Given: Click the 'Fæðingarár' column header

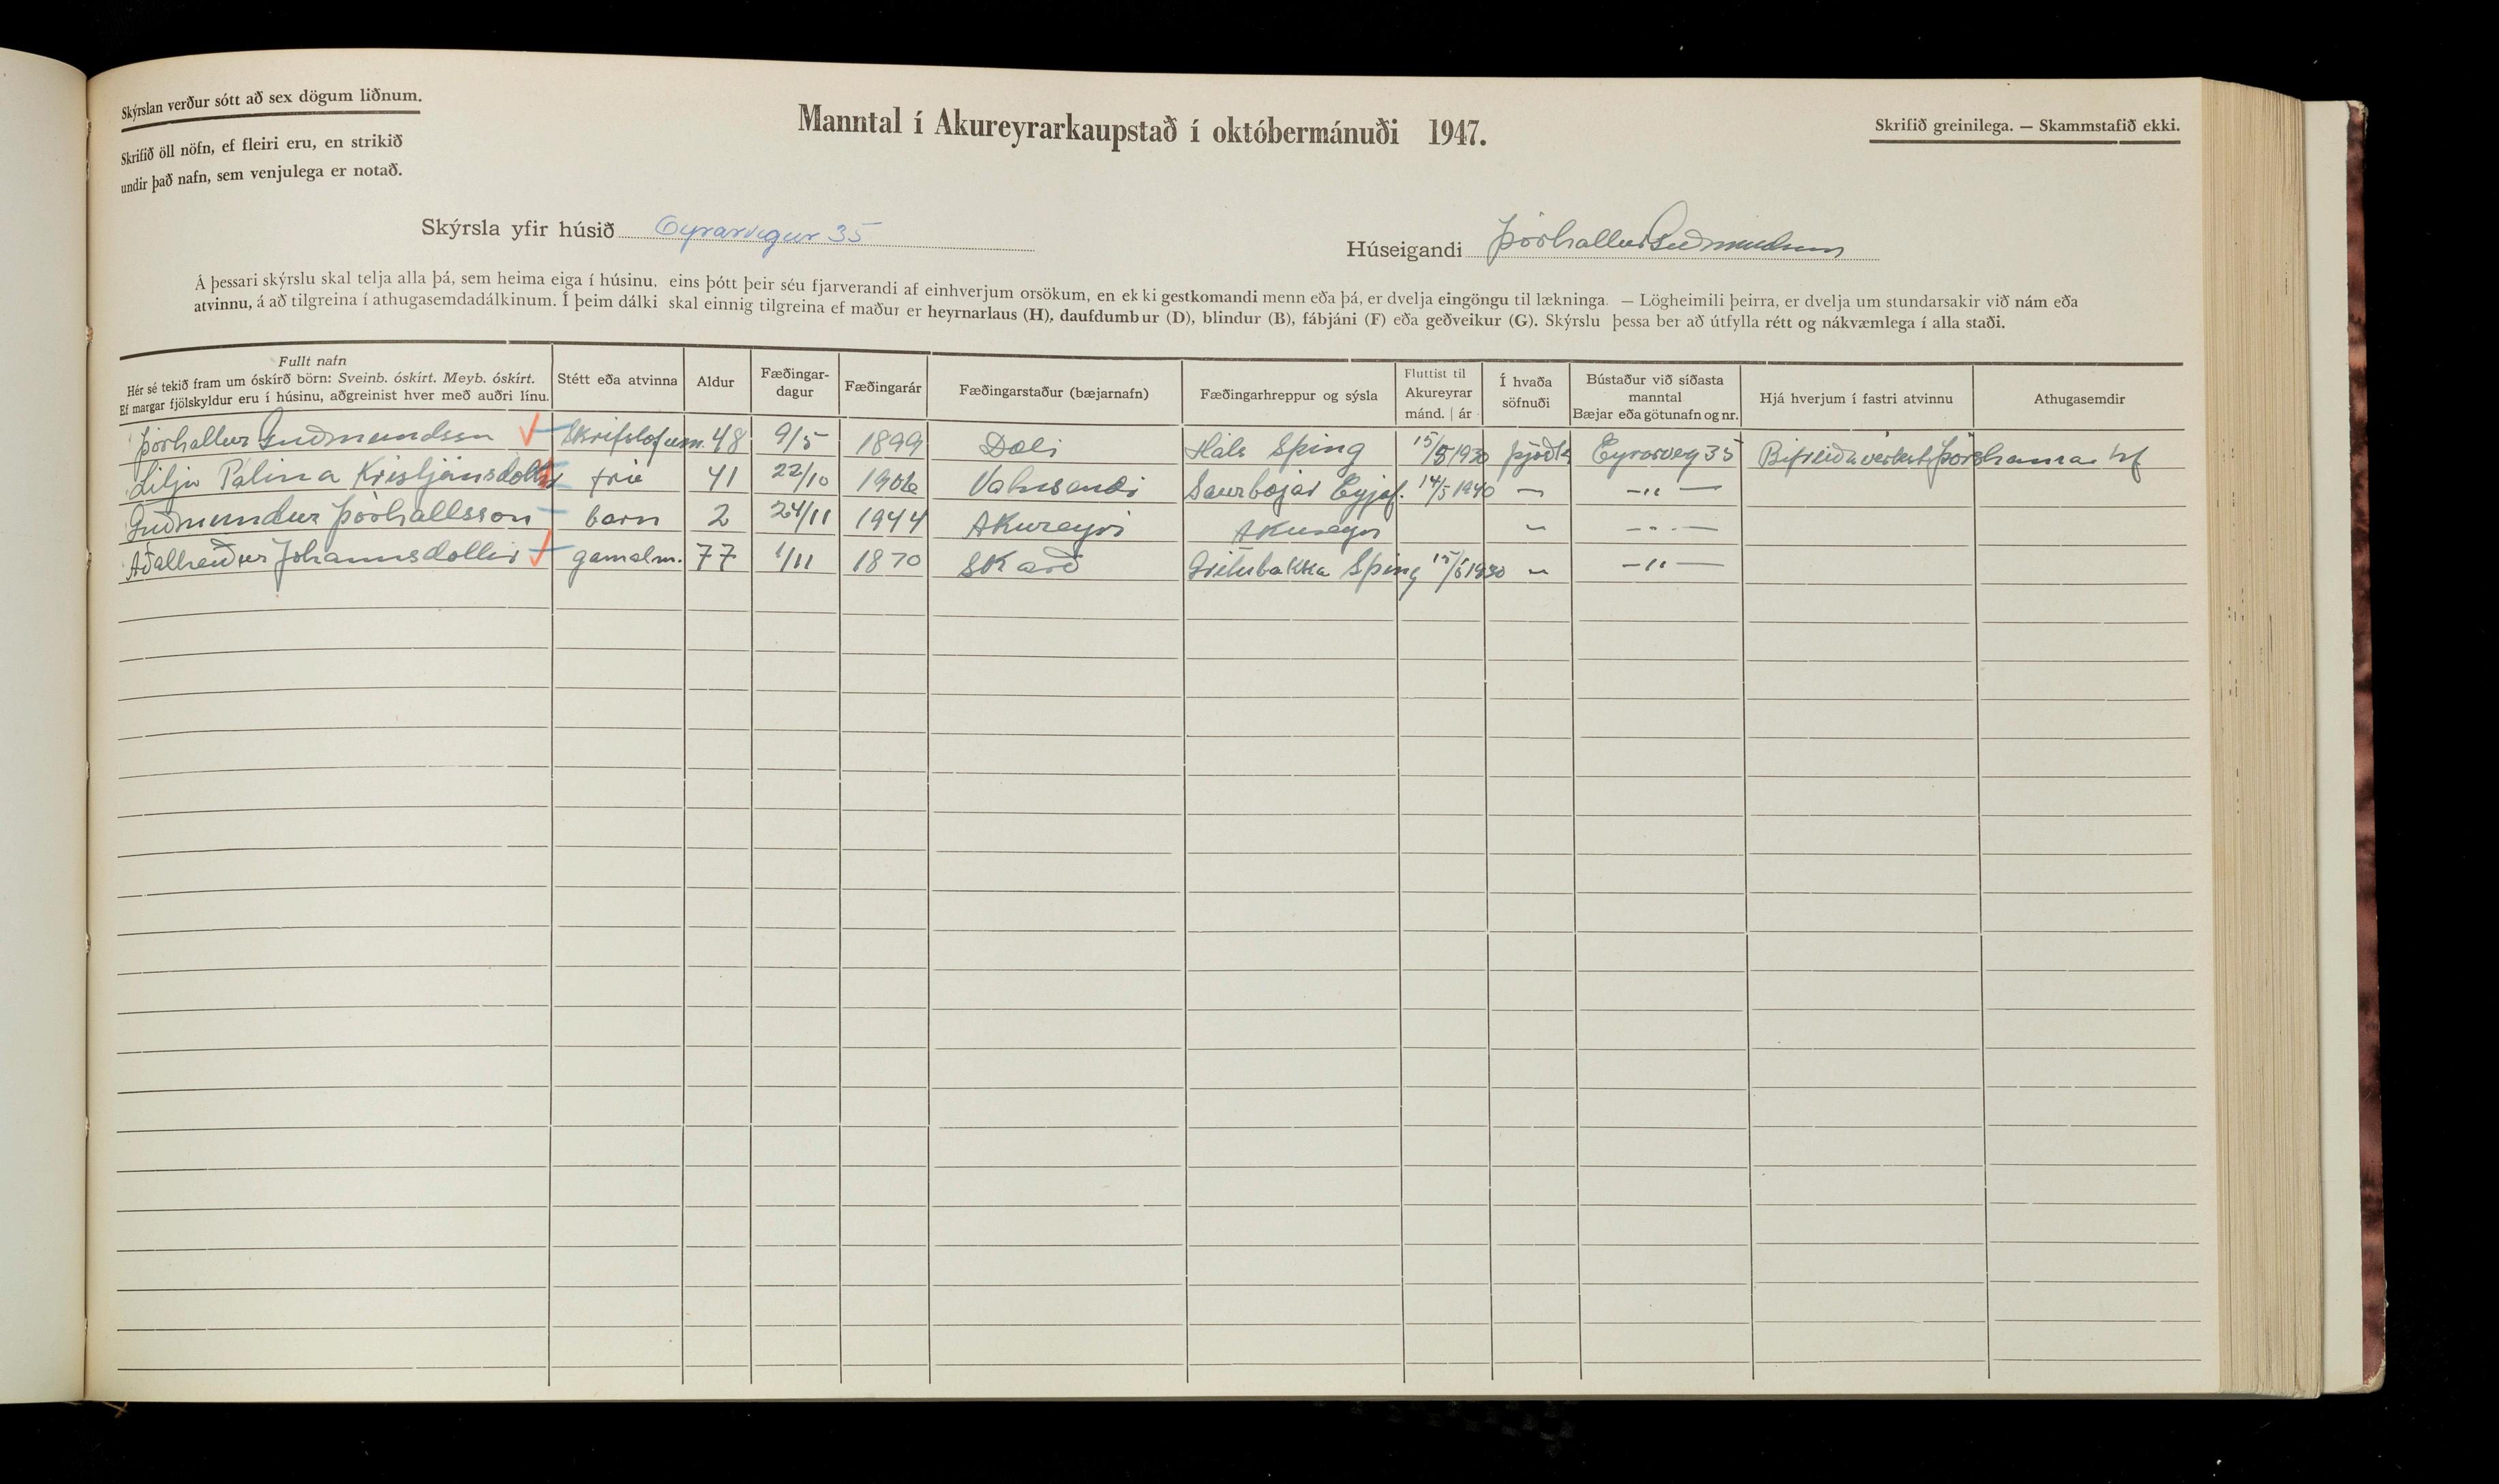Looking at the screenshot, I should click(x=882, y=386).
